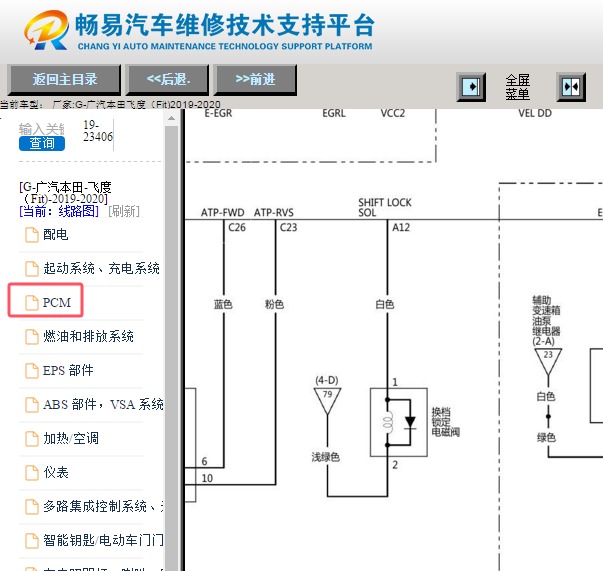Screen dimensions: 603x571
Task: Click the 蓝色 wire color label
Action: 223,305
